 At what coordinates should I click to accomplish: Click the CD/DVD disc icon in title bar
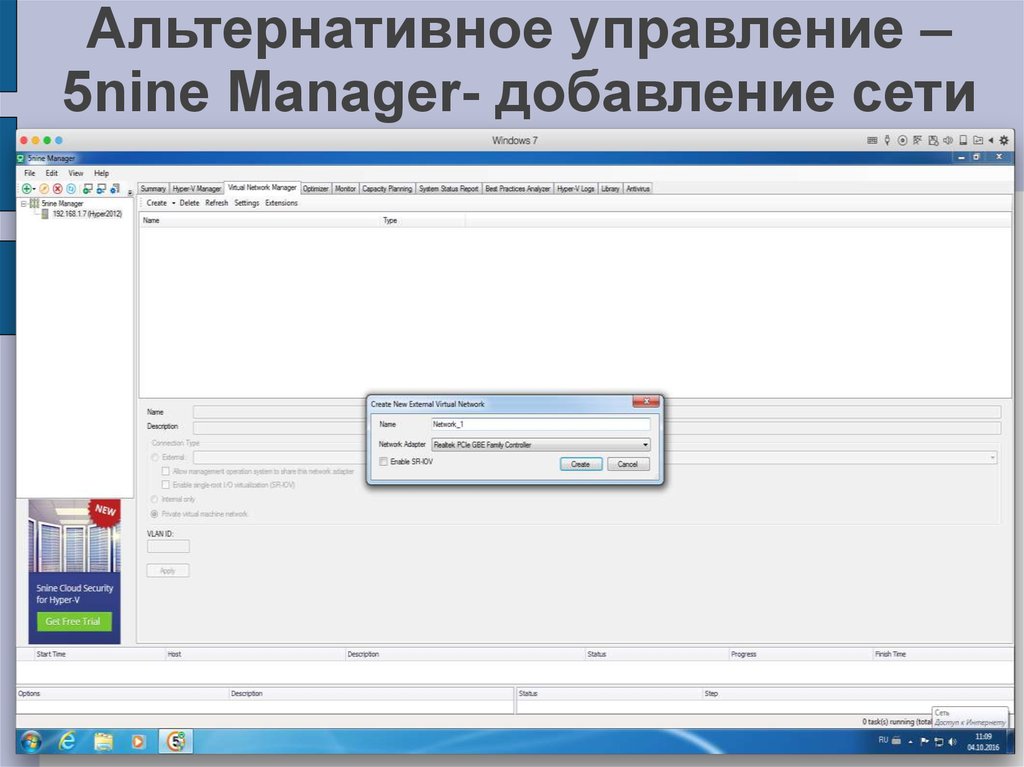[902, 140]
